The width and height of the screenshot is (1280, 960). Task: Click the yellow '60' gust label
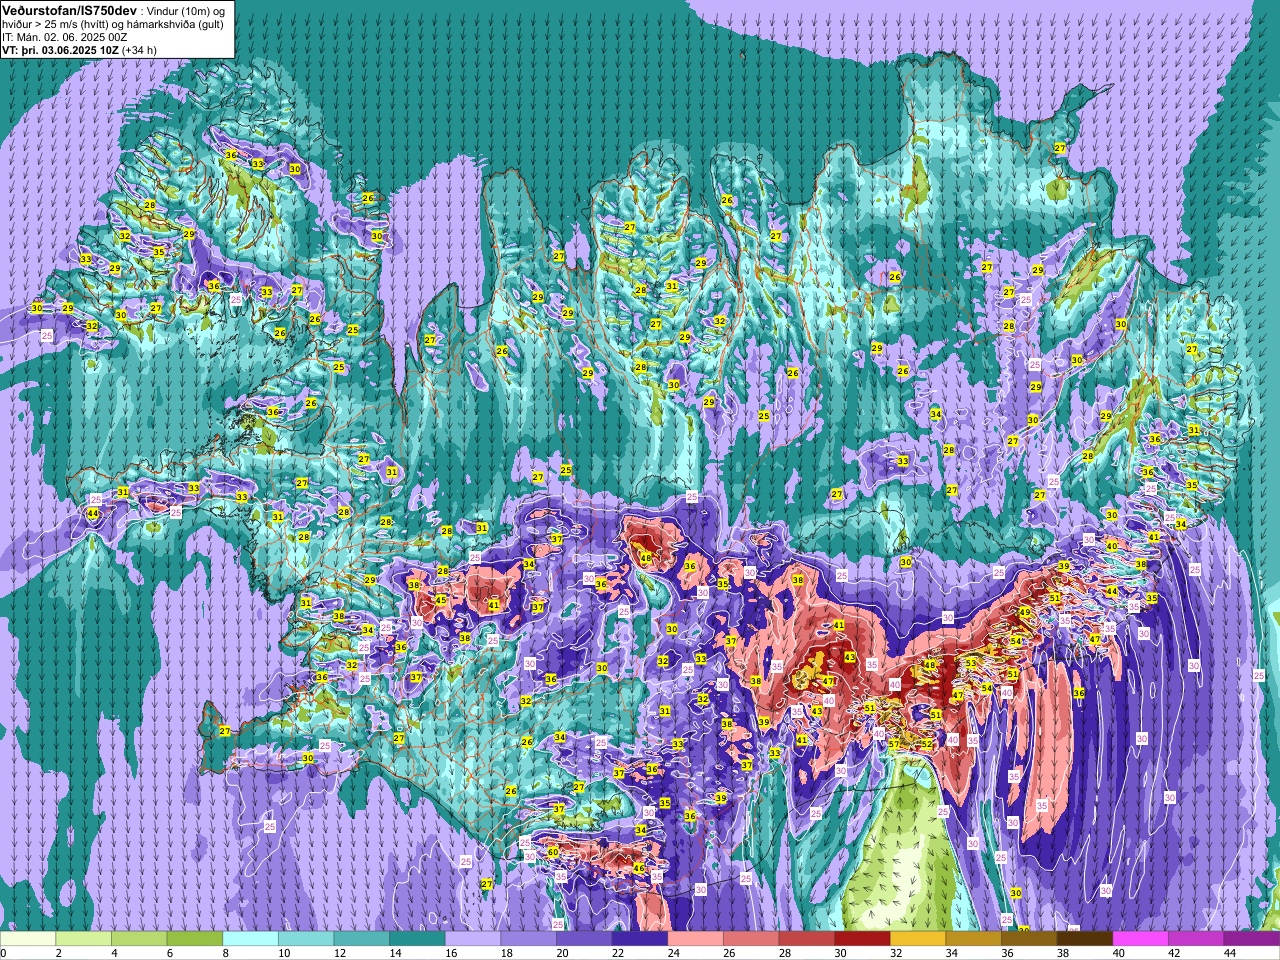553,852
